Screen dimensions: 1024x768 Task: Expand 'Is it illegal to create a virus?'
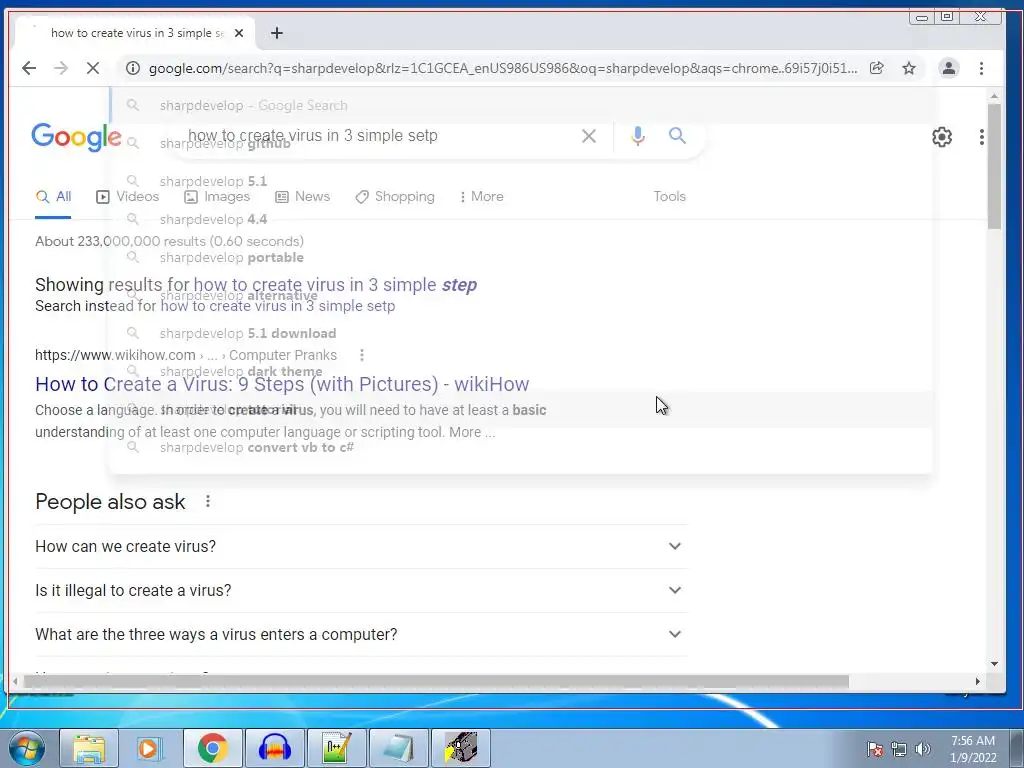(x=361, y=590)
